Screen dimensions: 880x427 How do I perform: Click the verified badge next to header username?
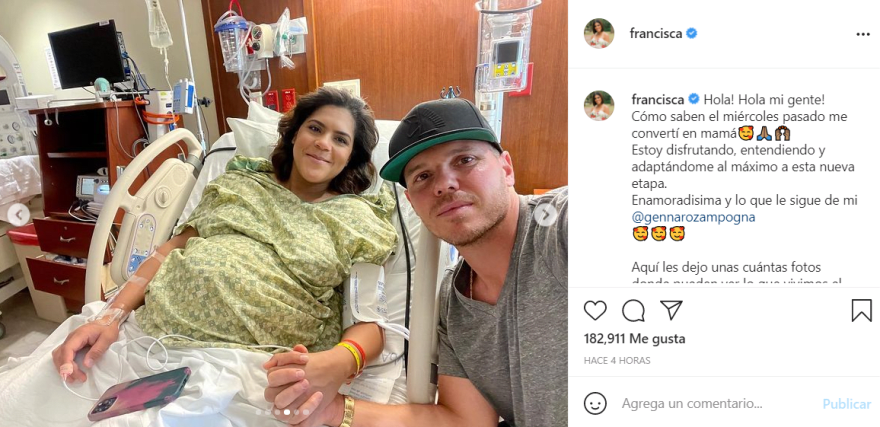(691, 34)
